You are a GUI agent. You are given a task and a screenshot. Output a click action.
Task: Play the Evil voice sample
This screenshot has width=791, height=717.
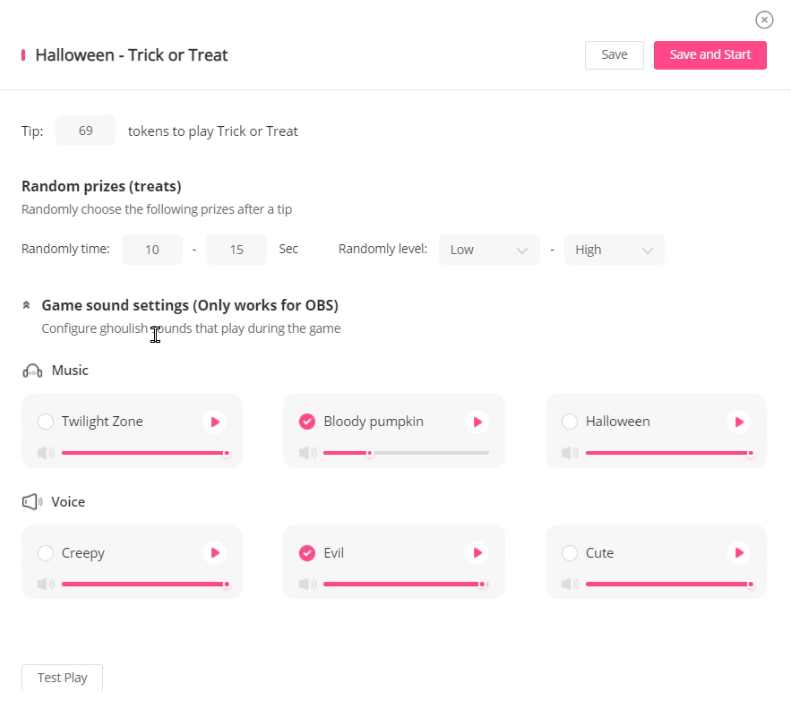click(x=477, y=553)
